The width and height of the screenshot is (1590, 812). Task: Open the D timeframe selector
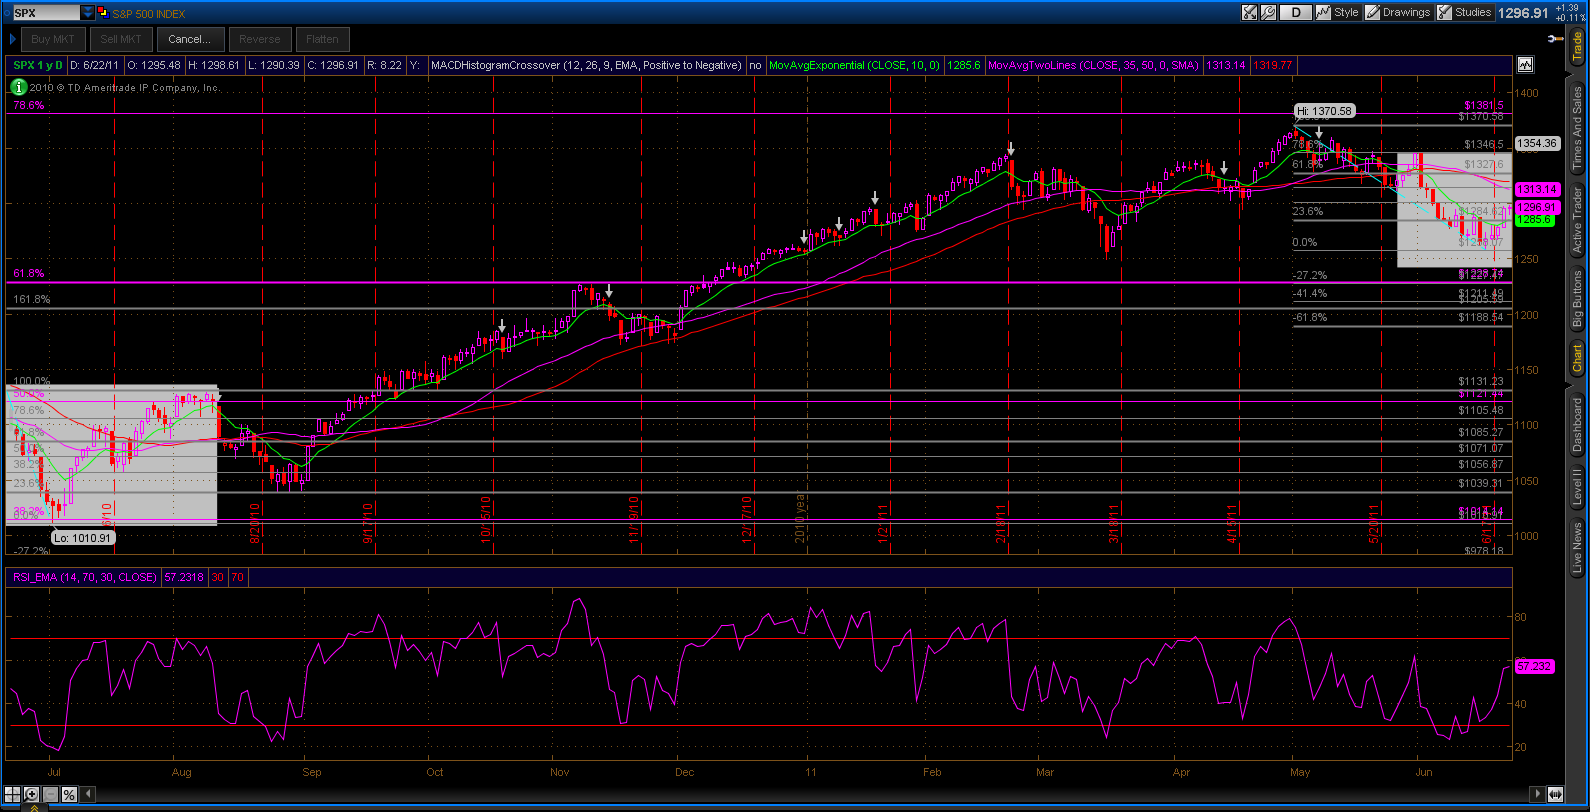[1297, 13]
